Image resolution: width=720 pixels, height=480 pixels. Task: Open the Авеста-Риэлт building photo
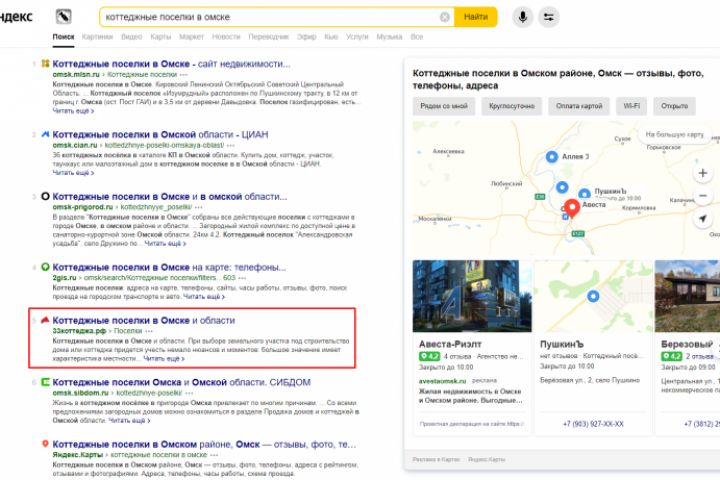tap(472, 296)
